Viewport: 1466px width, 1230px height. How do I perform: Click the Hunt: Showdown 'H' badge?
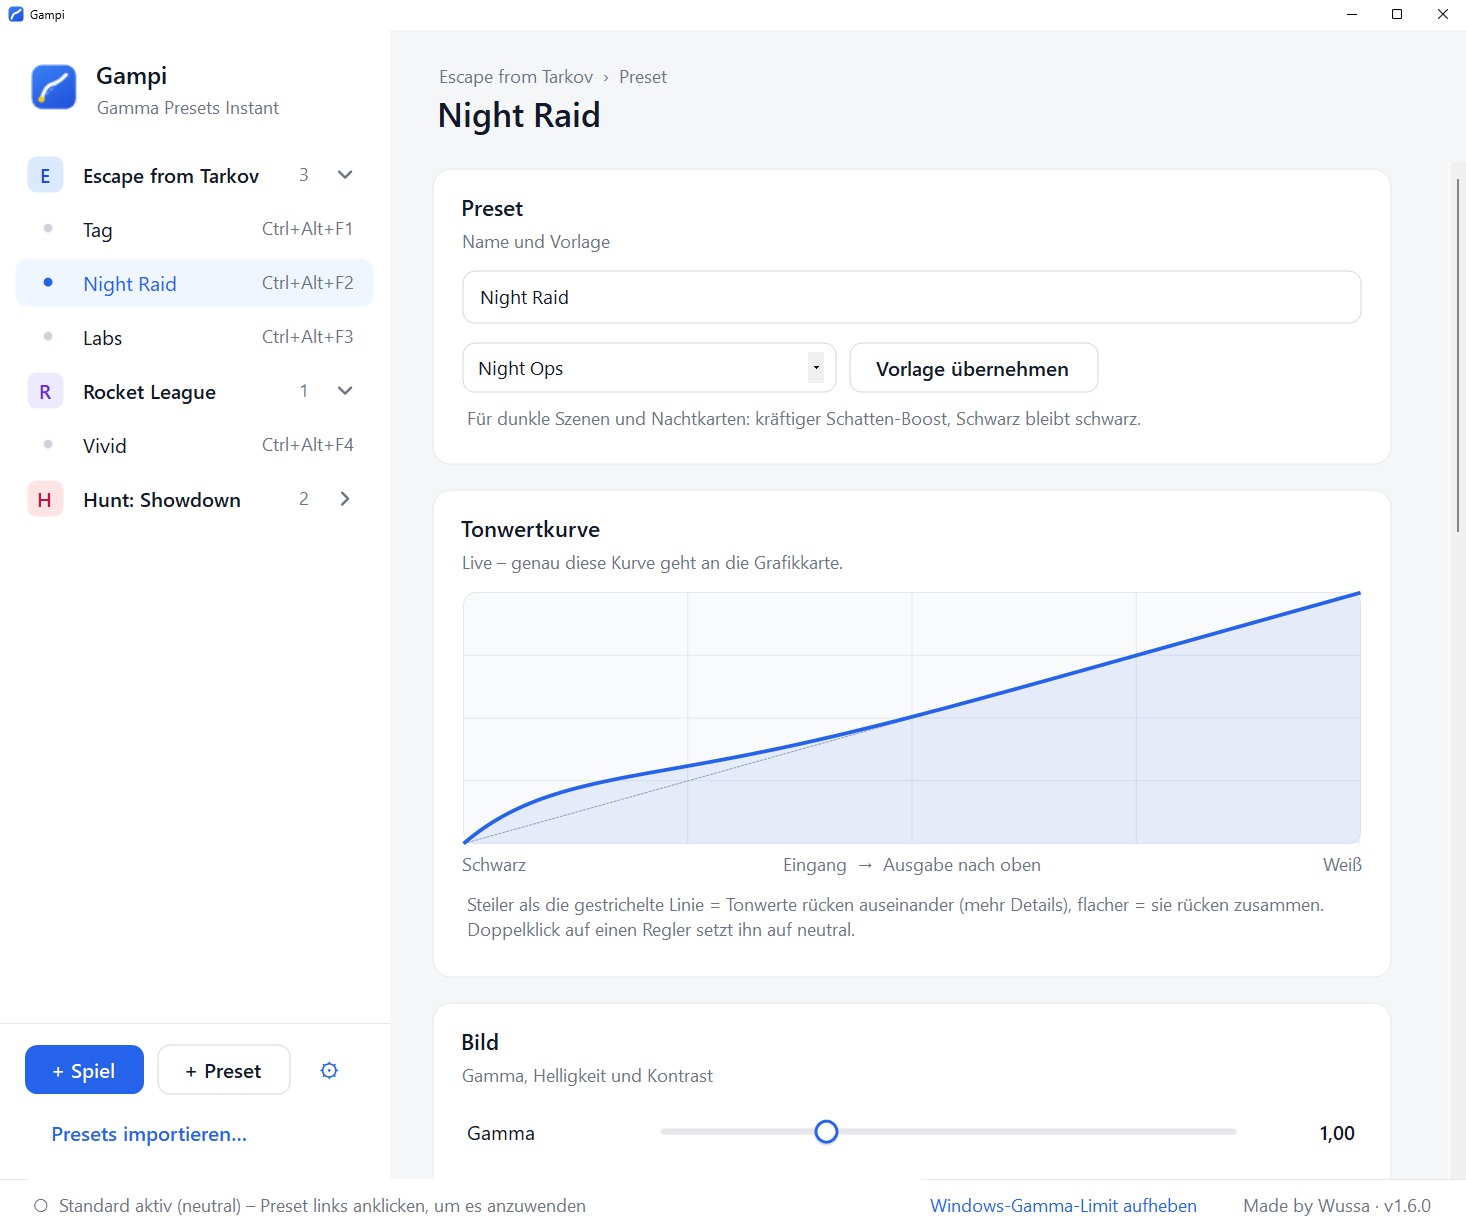45,500
